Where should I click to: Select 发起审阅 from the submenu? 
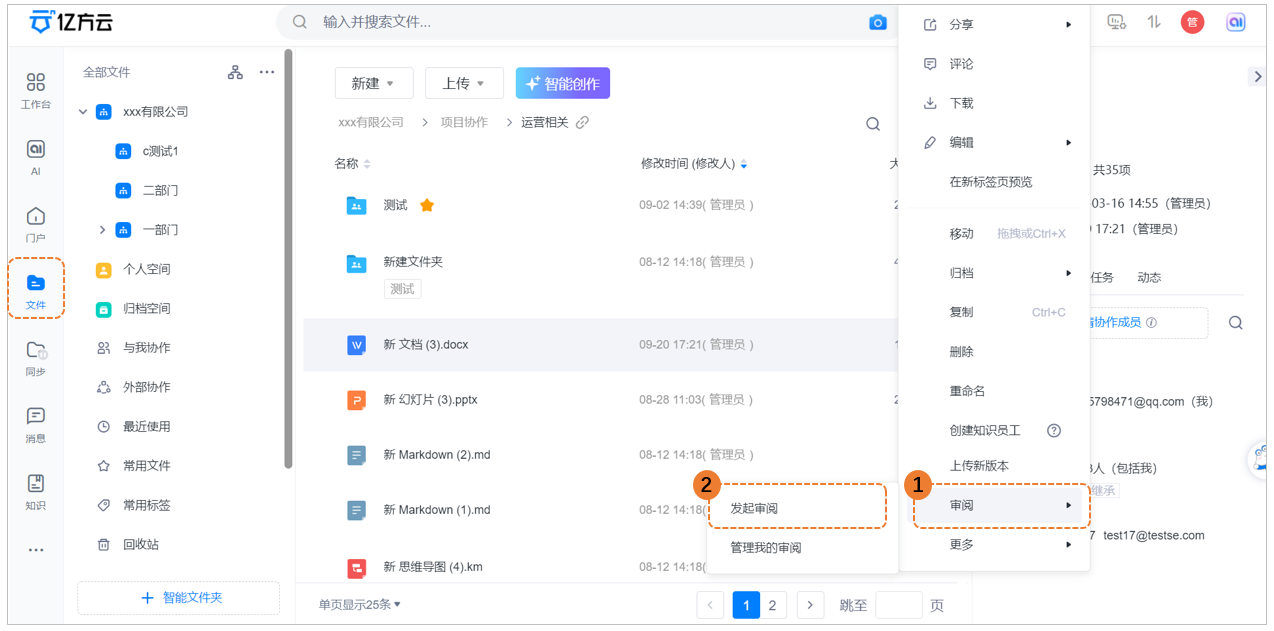(x=754, y=508)
